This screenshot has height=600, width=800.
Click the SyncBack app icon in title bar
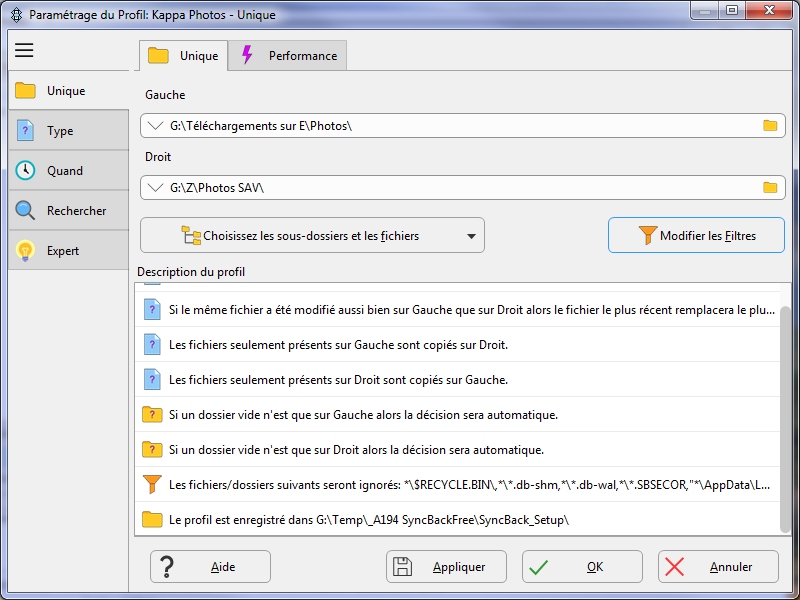pos(16,14)
